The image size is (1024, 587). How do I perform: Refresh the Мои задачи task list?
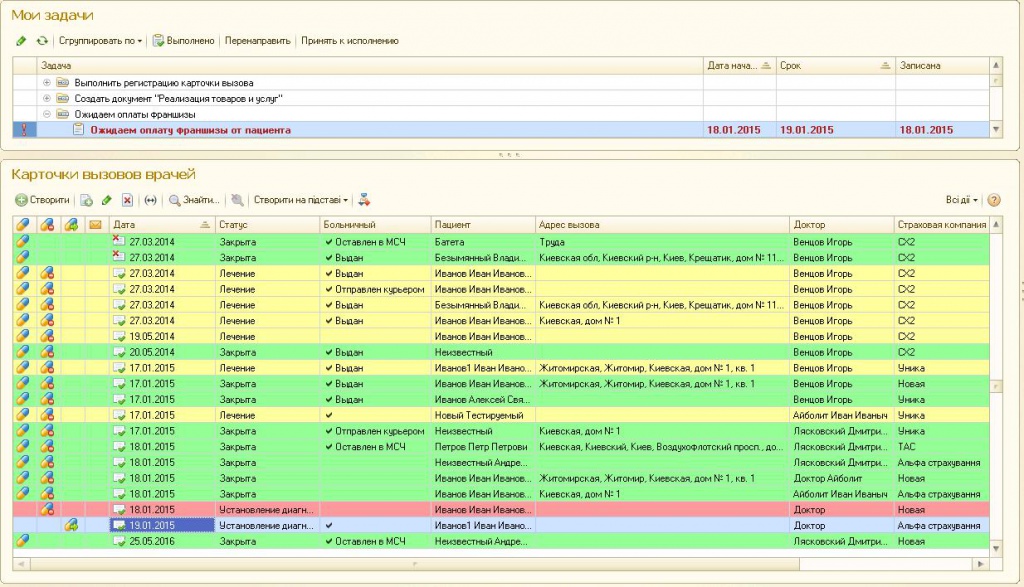pyautogui.click(x=42, y=41)
